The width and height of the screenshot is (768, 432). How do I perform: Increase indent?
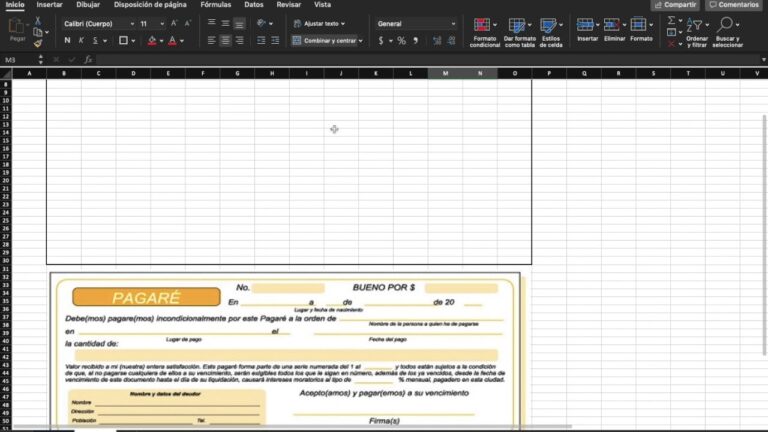pyautogui.click(x=275, y=40)
